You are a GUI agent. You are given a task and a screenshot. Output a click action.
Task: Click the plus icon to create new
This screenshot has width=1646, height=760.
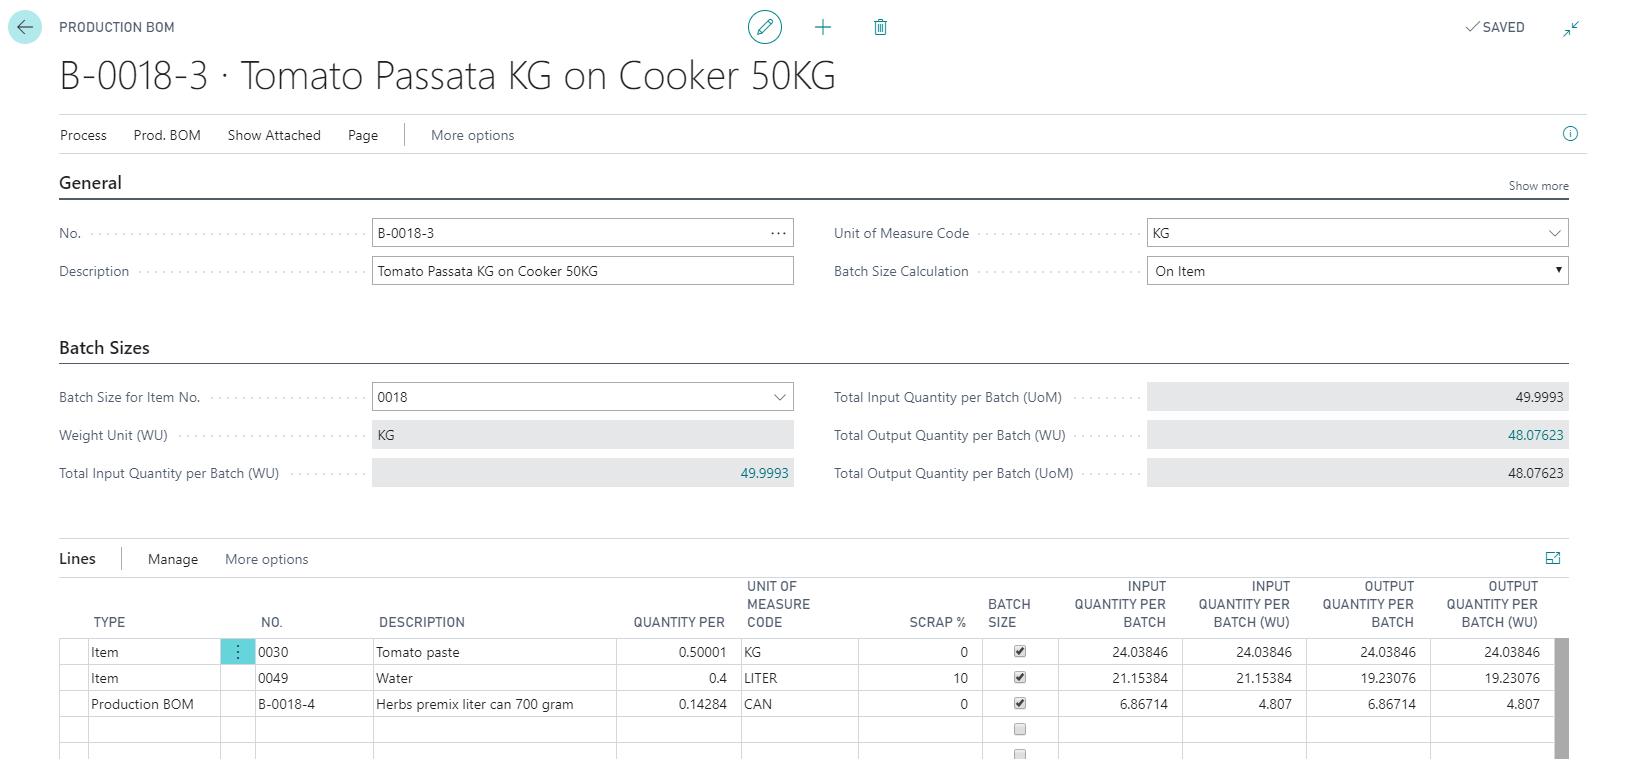point(822,27)
